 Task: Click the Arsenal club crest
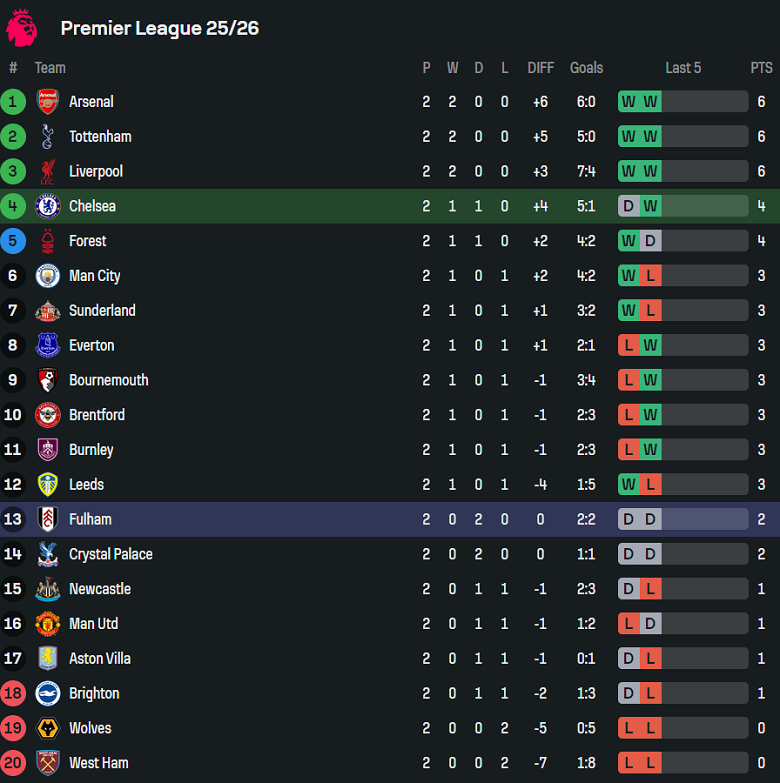point(47,101)
